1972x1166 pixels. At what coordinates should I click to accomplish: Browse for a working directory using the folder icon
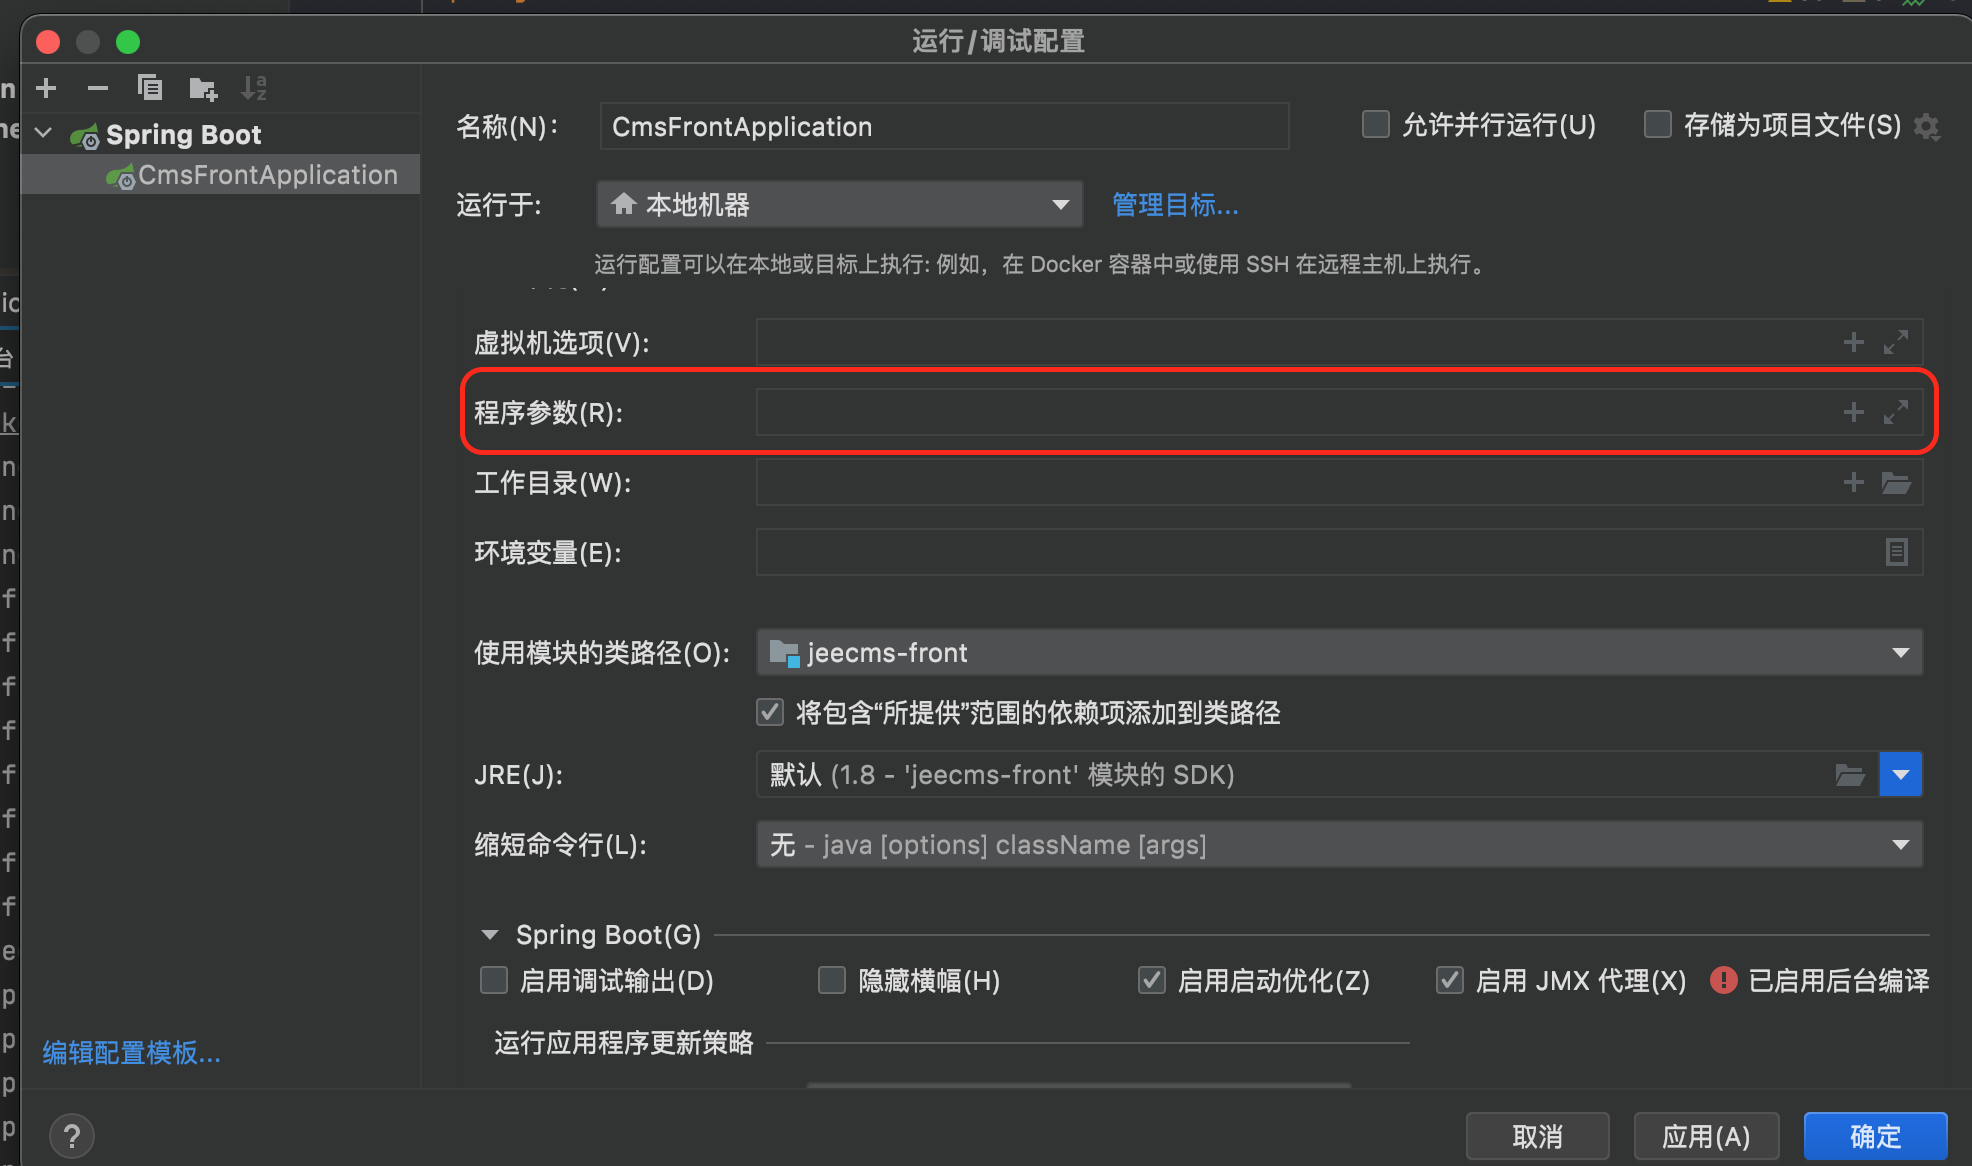pos(1895,483)
